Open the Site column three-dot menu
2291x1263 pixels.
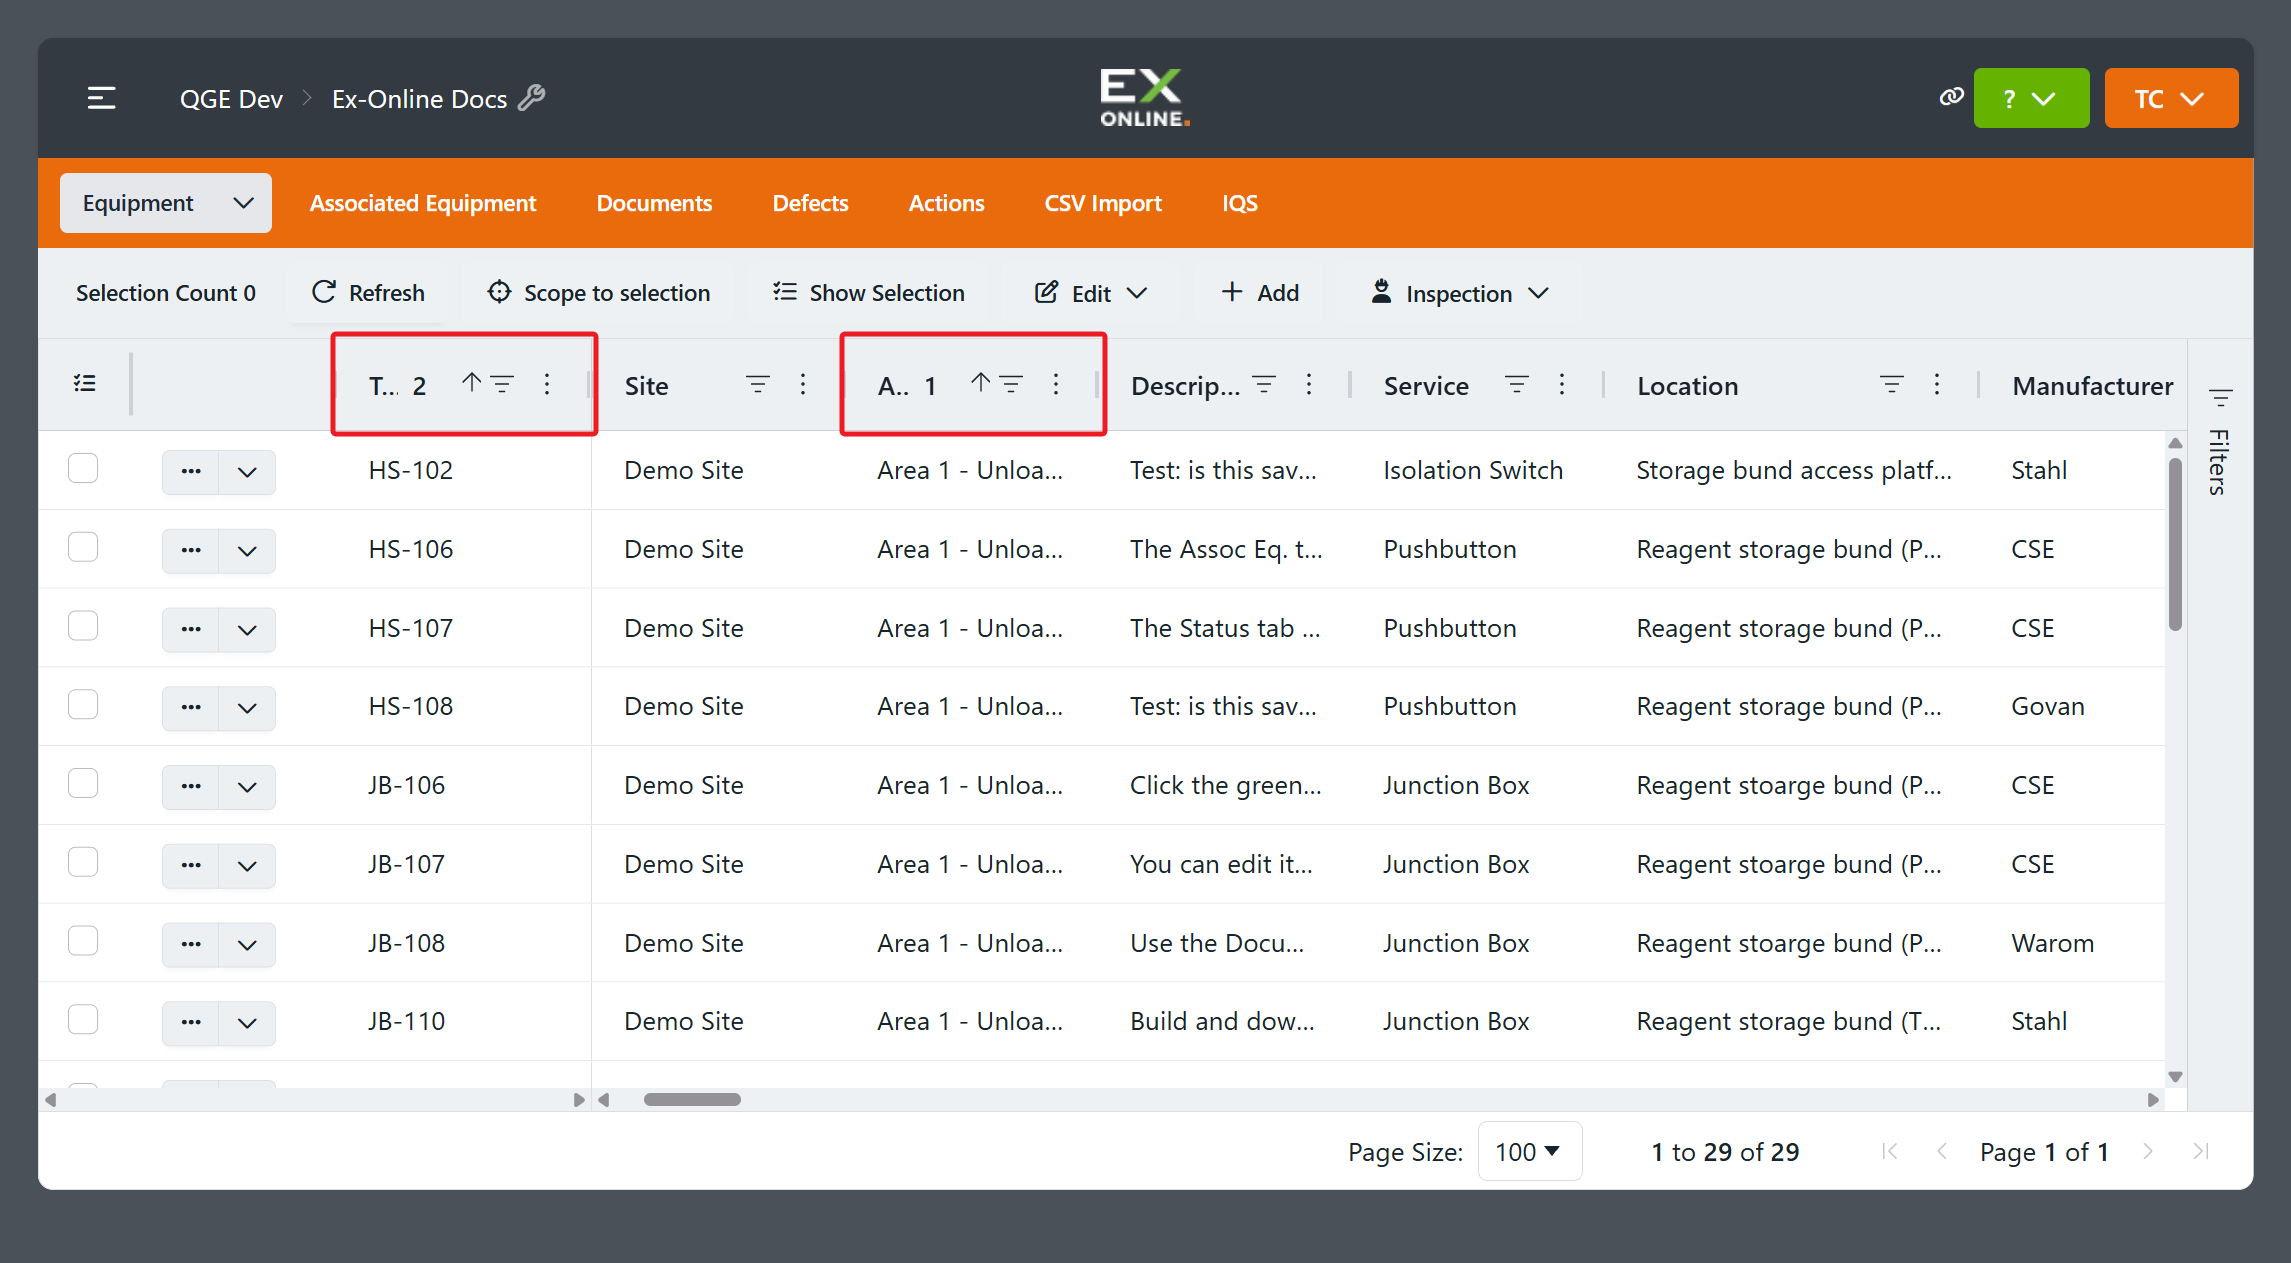(x=803, y=384)
